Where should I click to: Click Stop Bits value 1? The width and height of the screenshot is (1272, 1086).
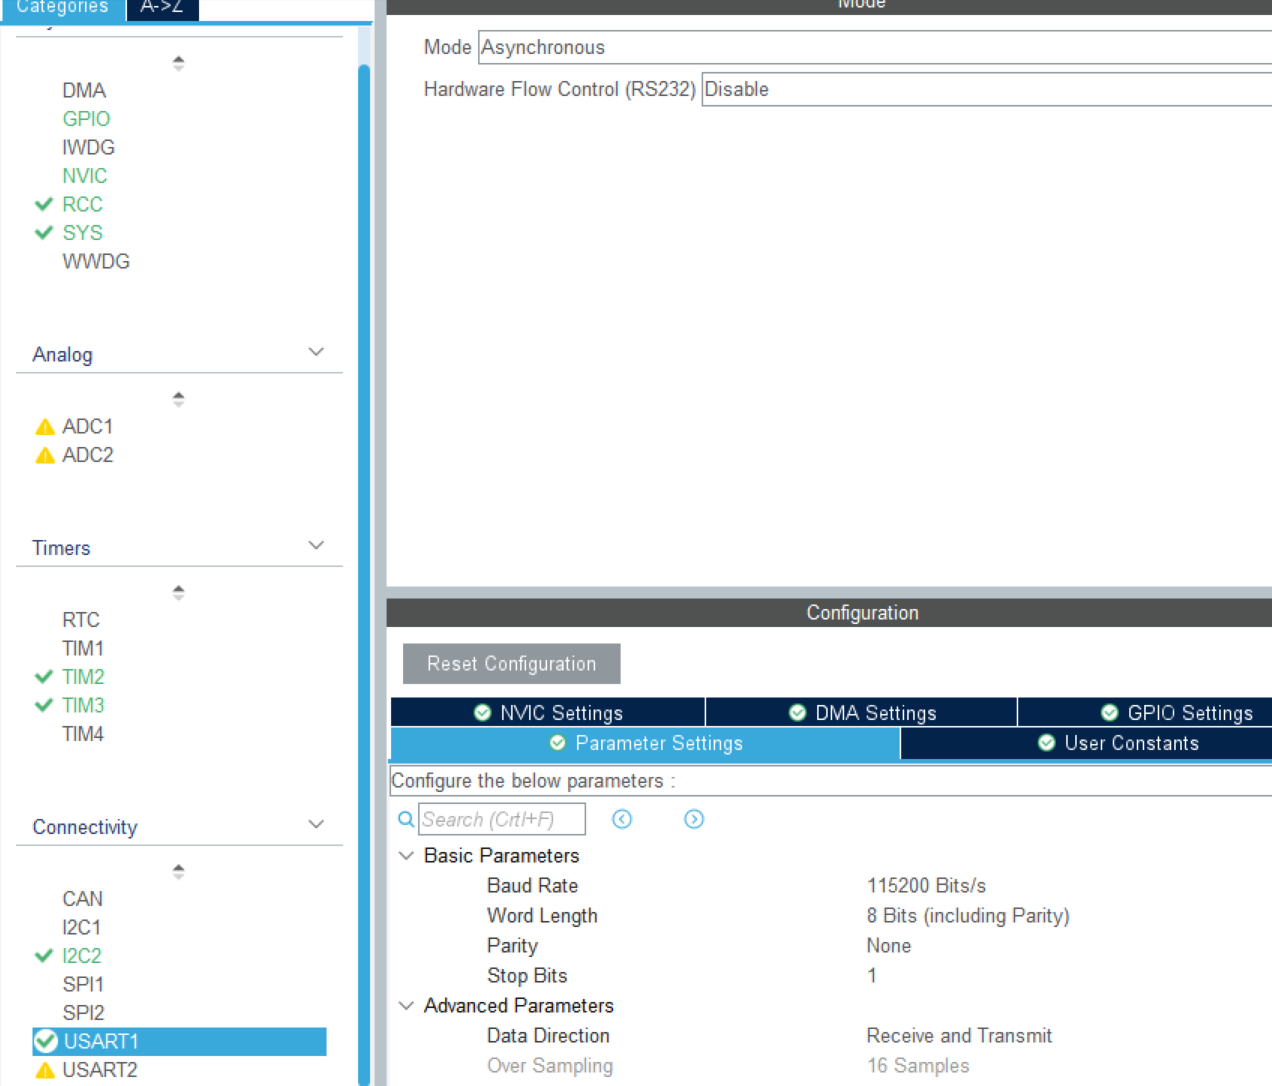872,976
